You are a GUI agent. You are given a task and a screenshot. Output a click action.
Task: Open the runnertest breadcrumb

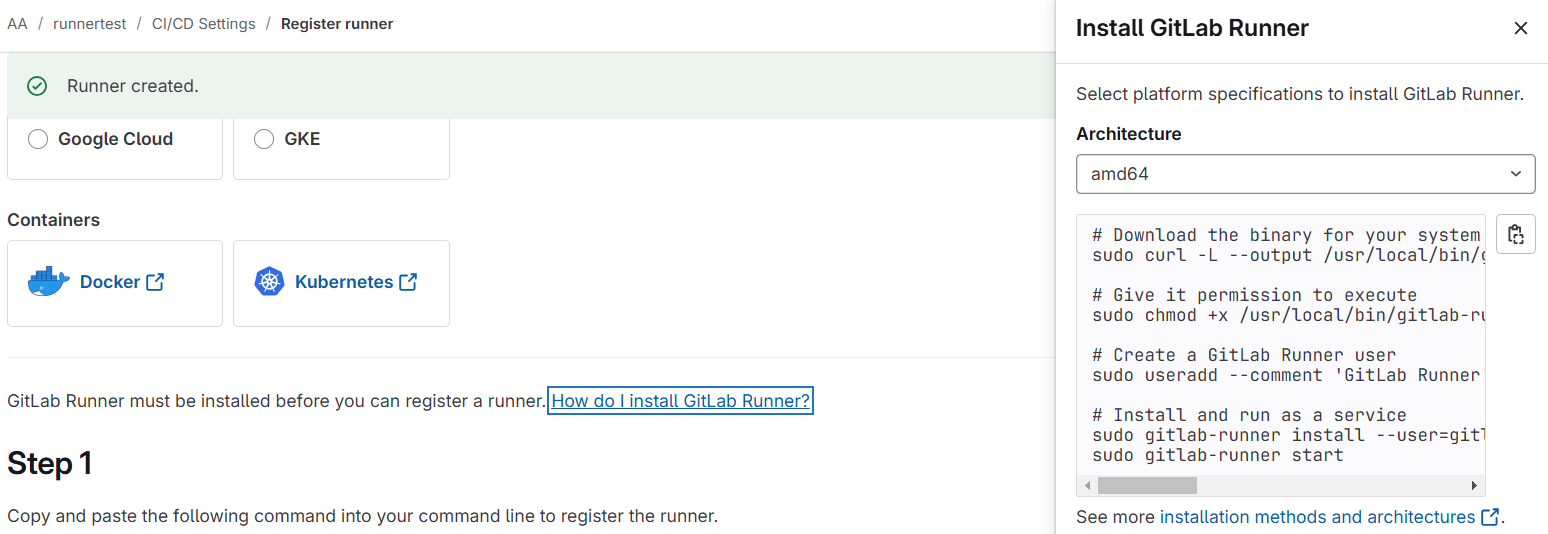[x=90, y=24]
